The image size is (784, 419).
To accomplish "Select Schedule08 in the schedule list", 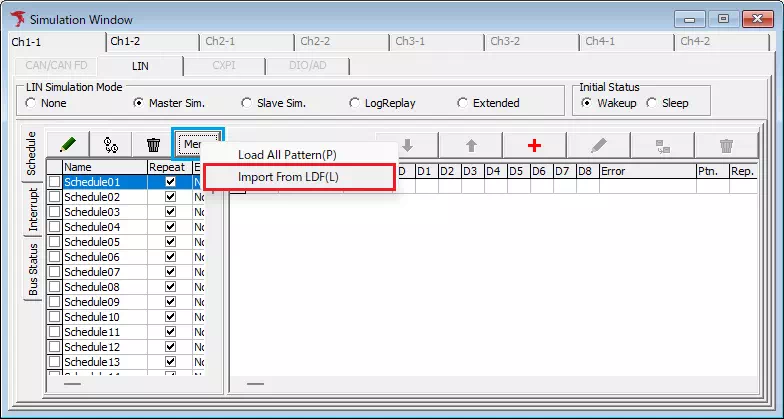I will (x=92, y=287).
